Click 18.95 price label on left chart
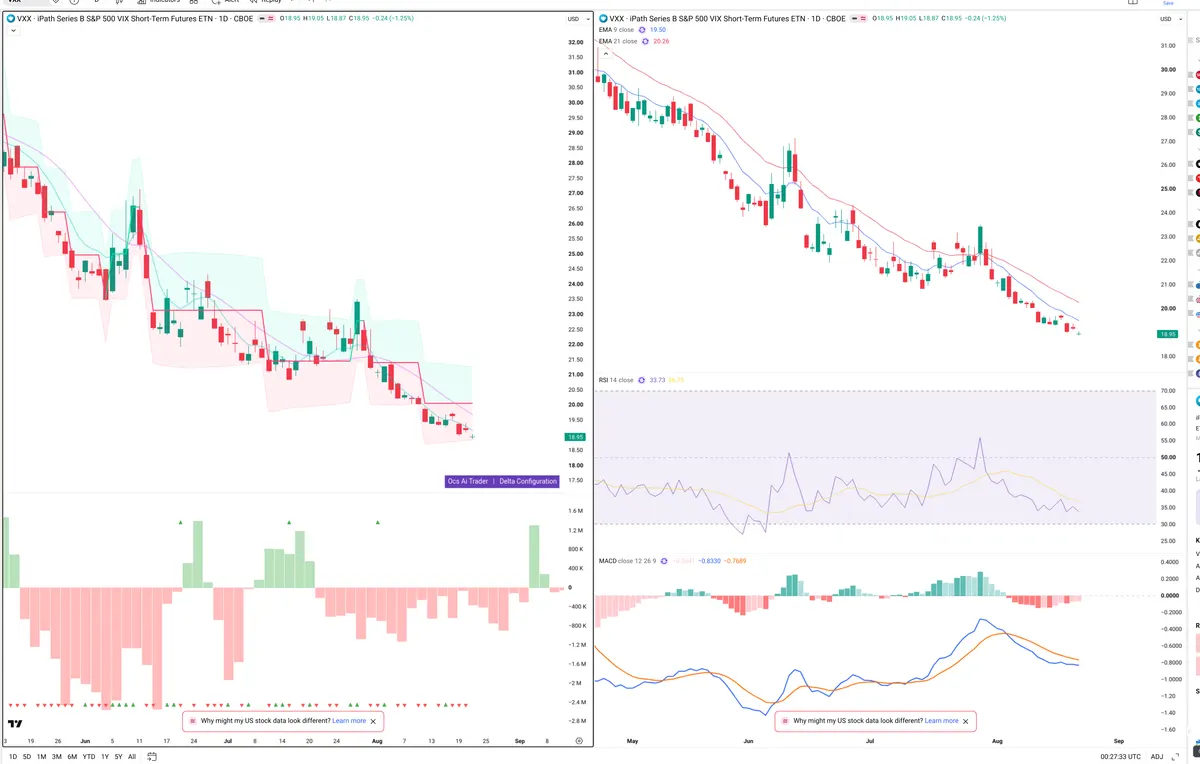 (576, 437)
